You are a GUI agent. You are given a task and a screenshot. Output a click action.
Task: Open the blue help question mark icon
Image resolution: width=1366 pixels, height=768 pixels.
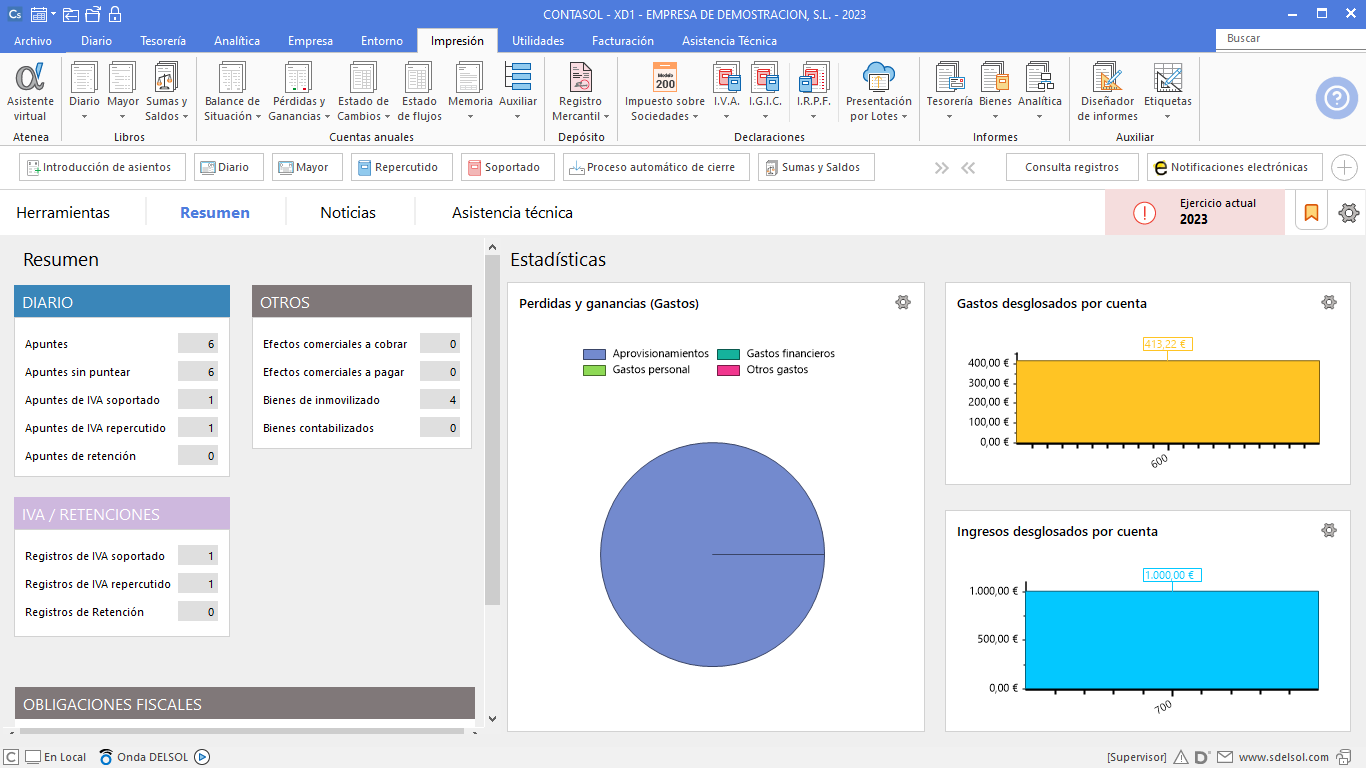coord(1336,98)
